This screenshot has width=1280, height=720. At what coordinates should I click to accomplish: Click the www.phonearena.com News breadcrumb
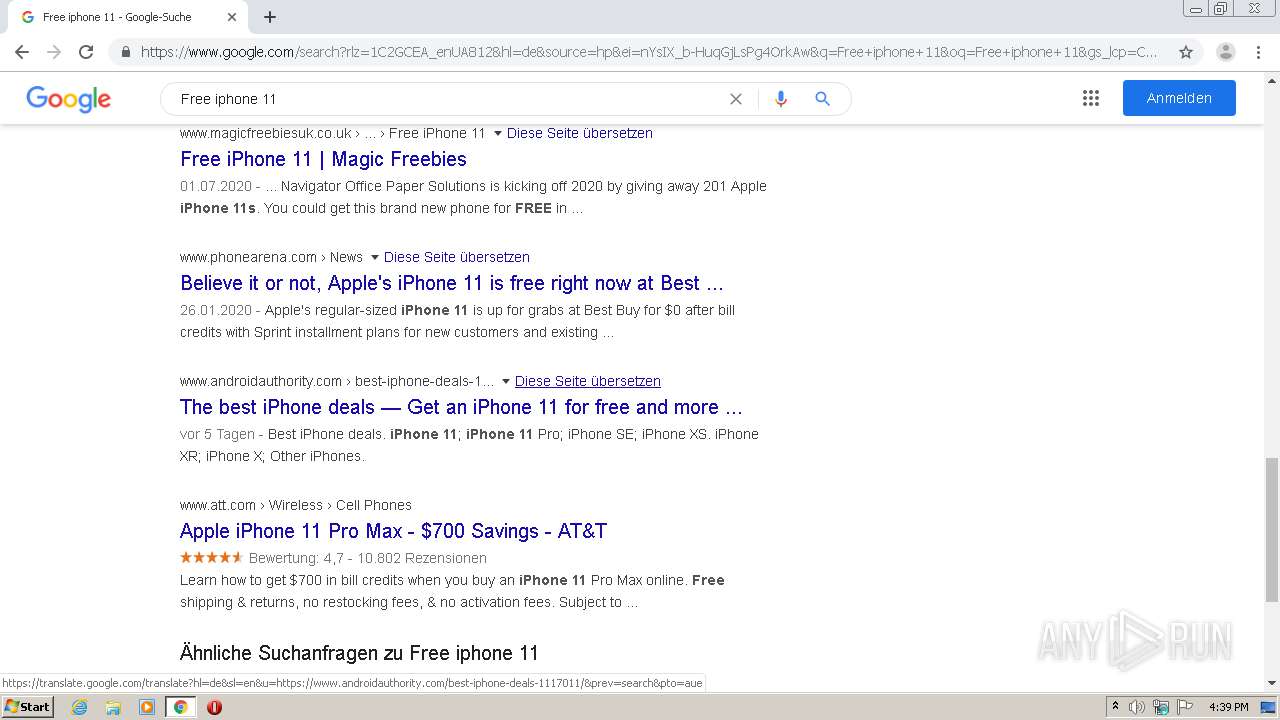pos(271,257)
